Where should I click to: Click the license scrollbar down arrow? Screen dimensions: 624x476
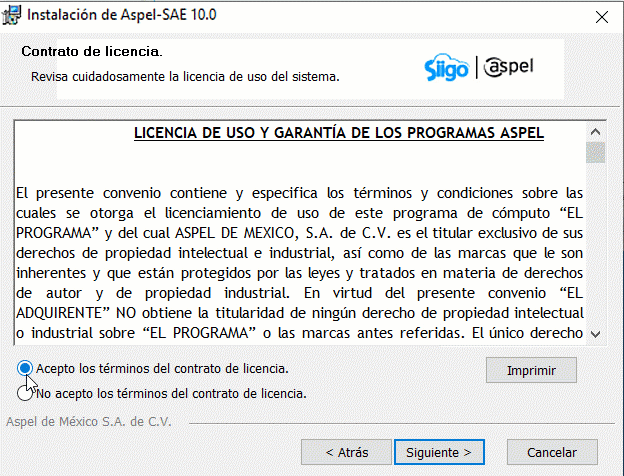coord(596,334)
